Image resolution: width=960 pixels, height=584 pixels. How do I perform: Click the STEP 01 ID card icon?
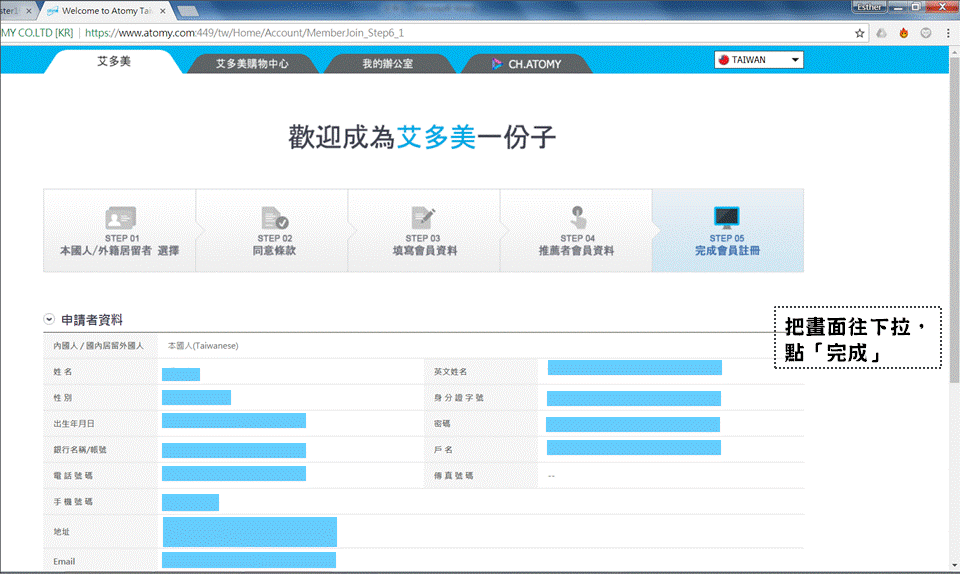click(x=120, y=217)
